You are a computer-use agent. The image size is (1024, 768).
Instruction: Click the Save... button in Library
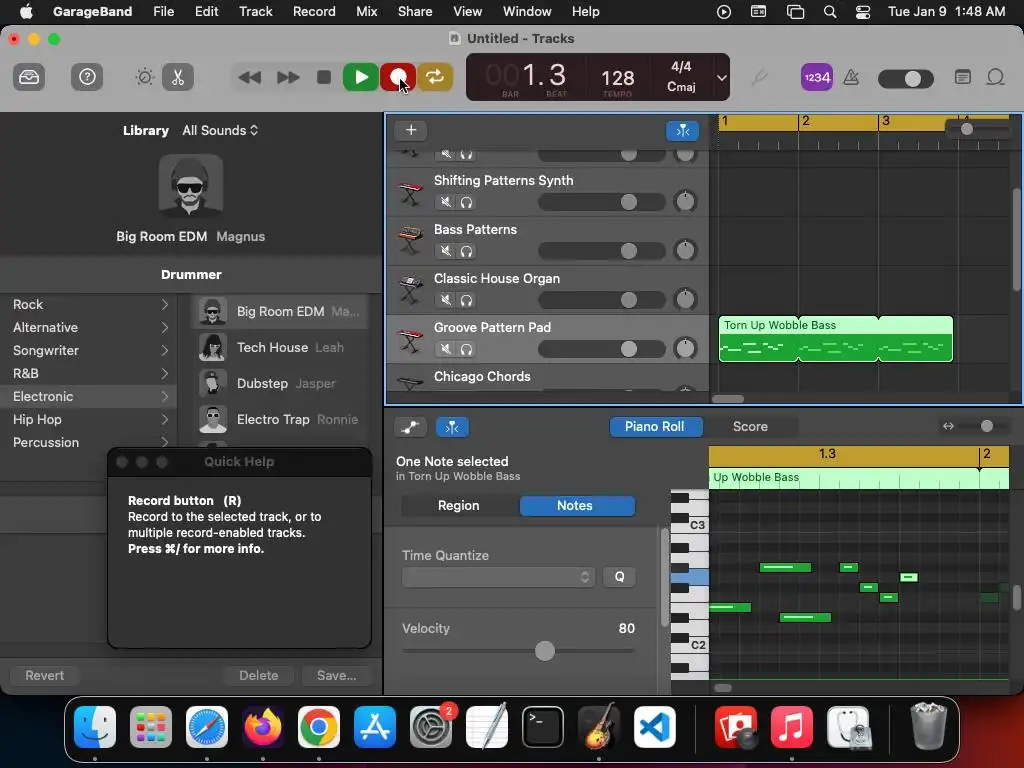pyautogui.click(x=336, y=675)
